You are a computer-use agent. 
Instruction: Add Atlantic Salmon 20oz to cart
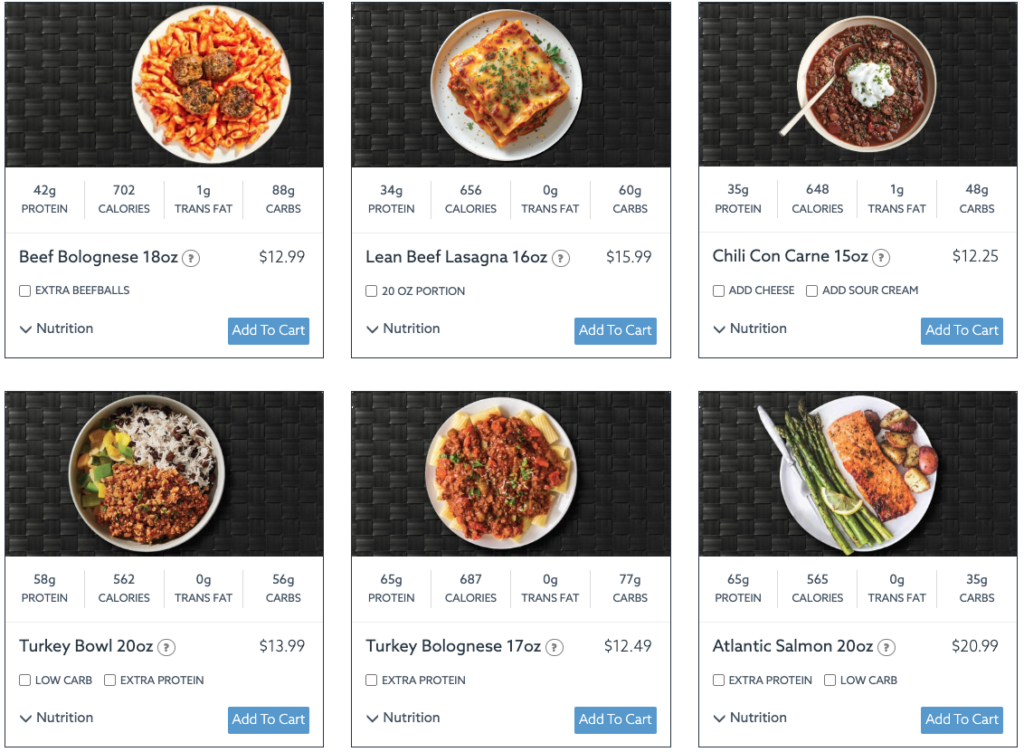(x=961, y=720)
